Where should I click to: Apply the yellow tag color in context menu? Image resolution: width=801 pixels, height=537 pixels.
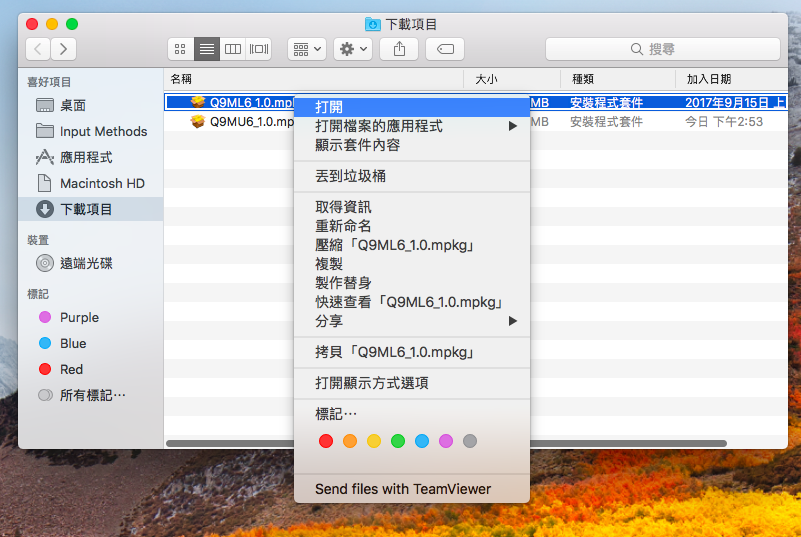pos(374,441)
